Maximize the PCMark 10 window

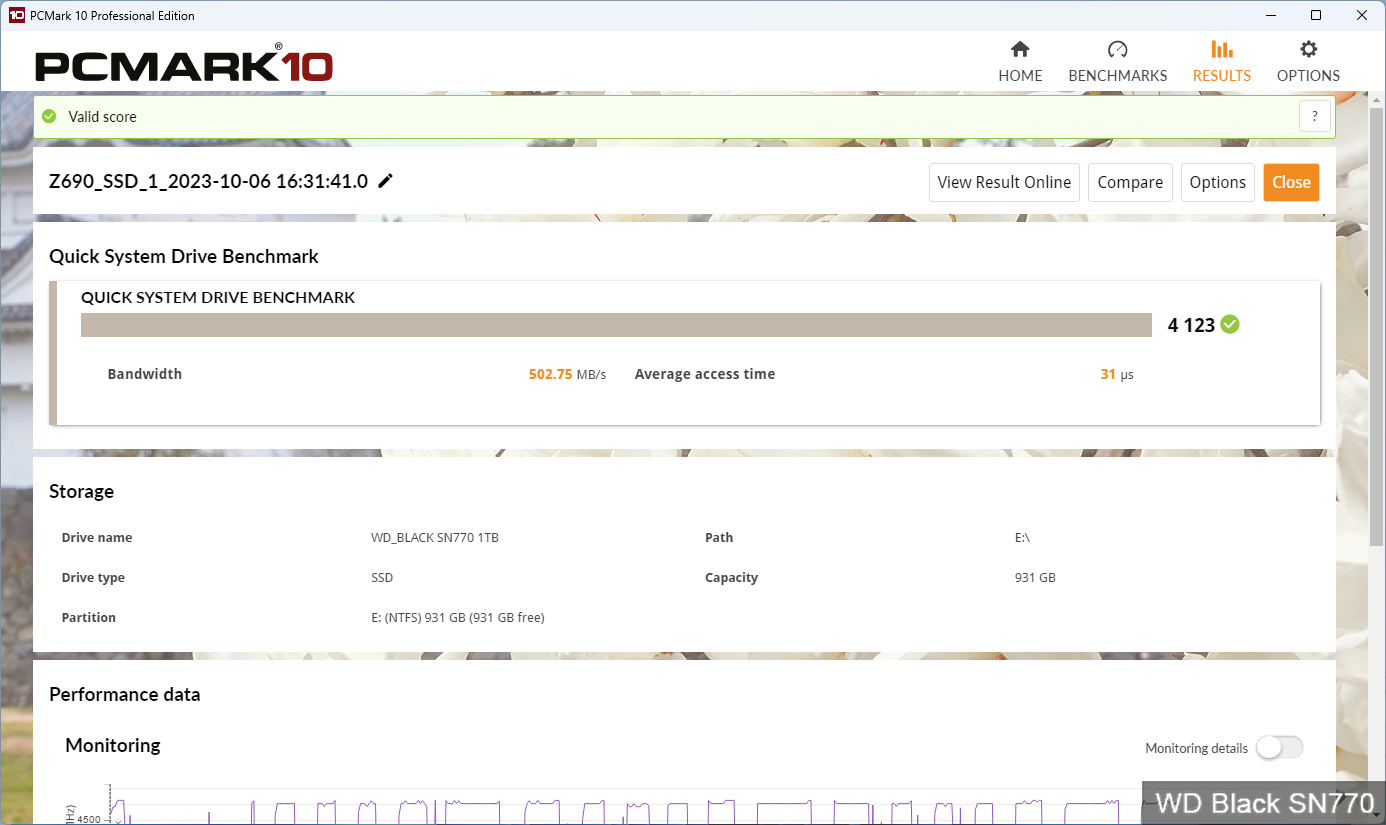click(1316, 15)
